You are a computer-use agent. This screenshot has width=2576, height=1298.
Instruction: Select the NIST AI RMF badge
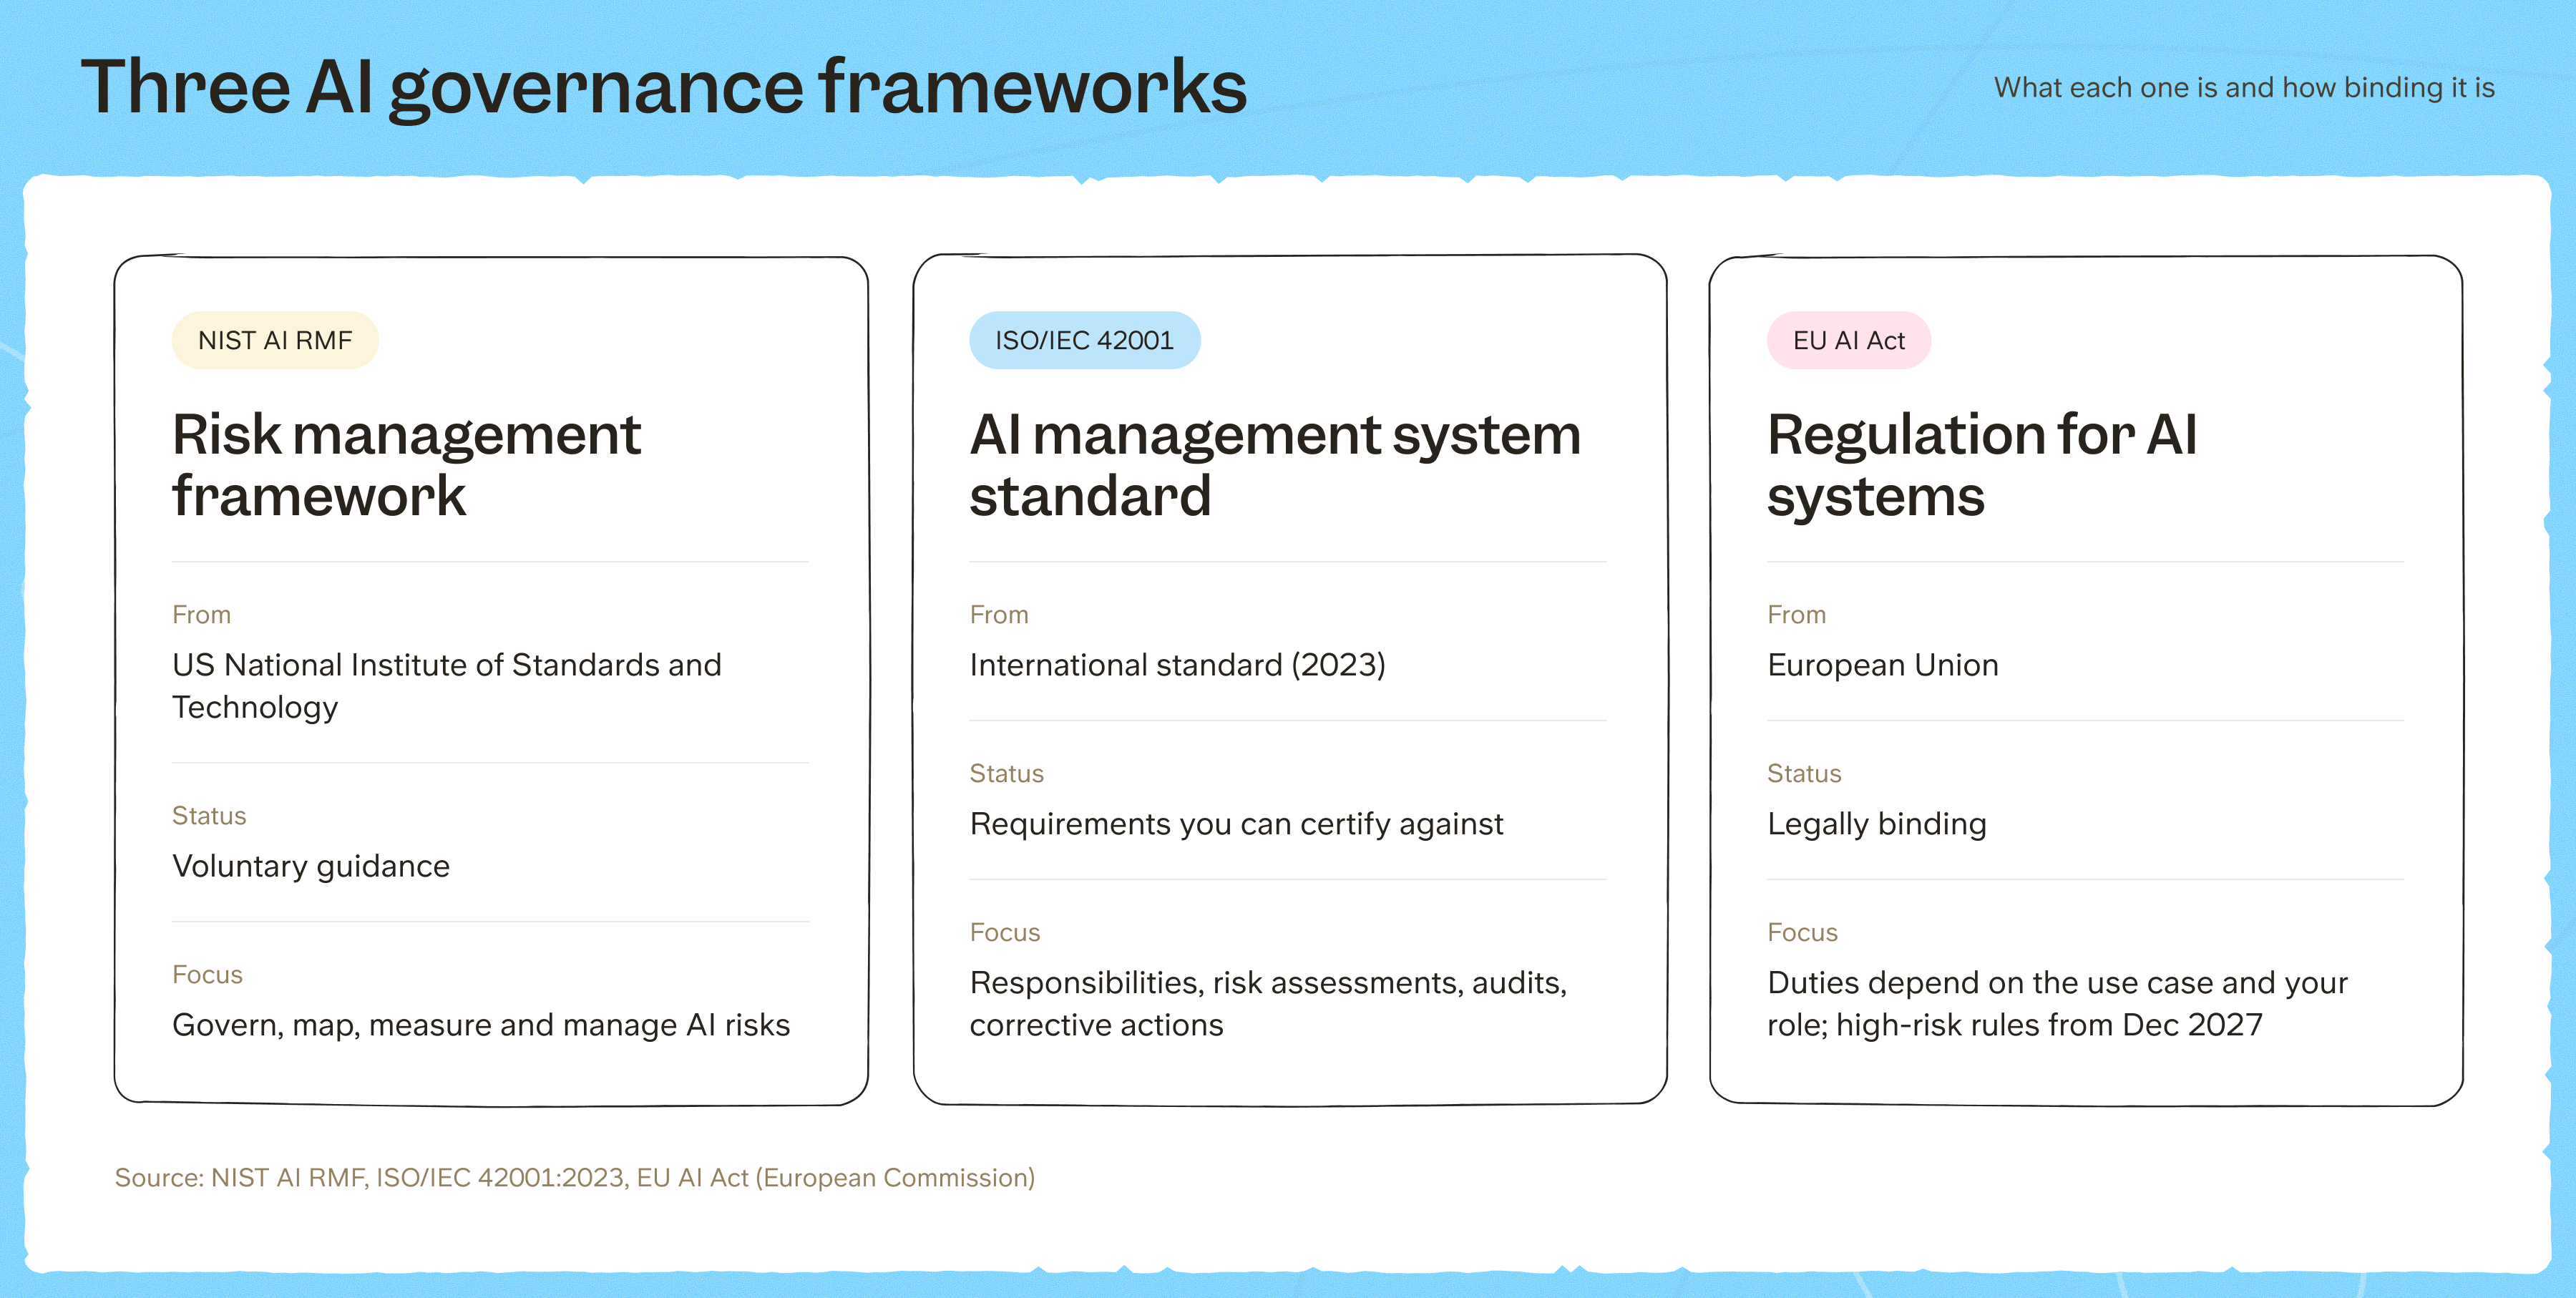[x=275, y=340]
